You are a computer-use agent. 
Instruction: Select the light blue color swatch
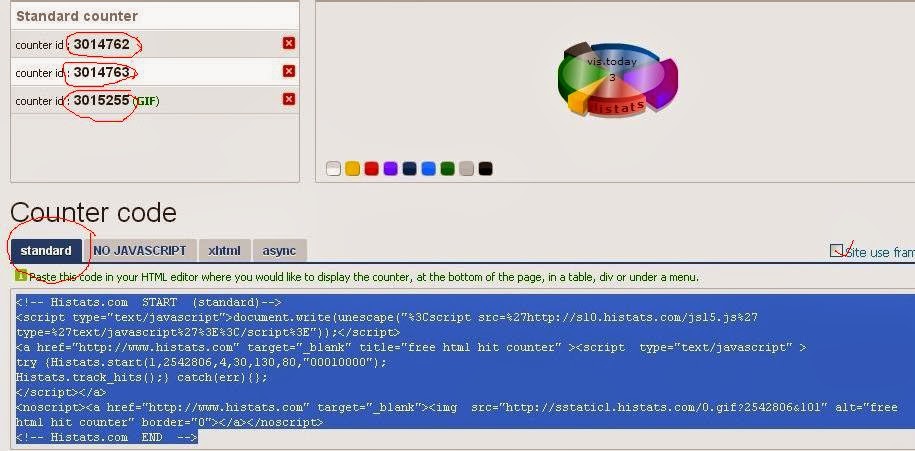[428, 169]
